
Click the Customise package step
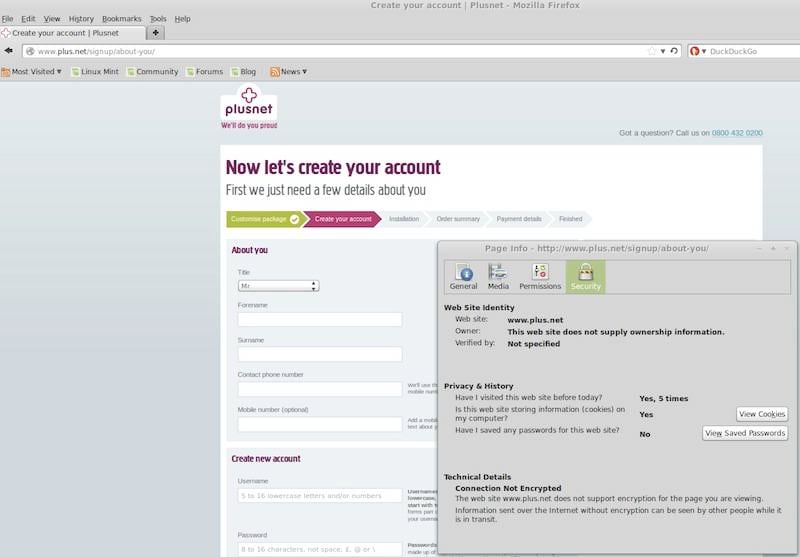(264, 219)
